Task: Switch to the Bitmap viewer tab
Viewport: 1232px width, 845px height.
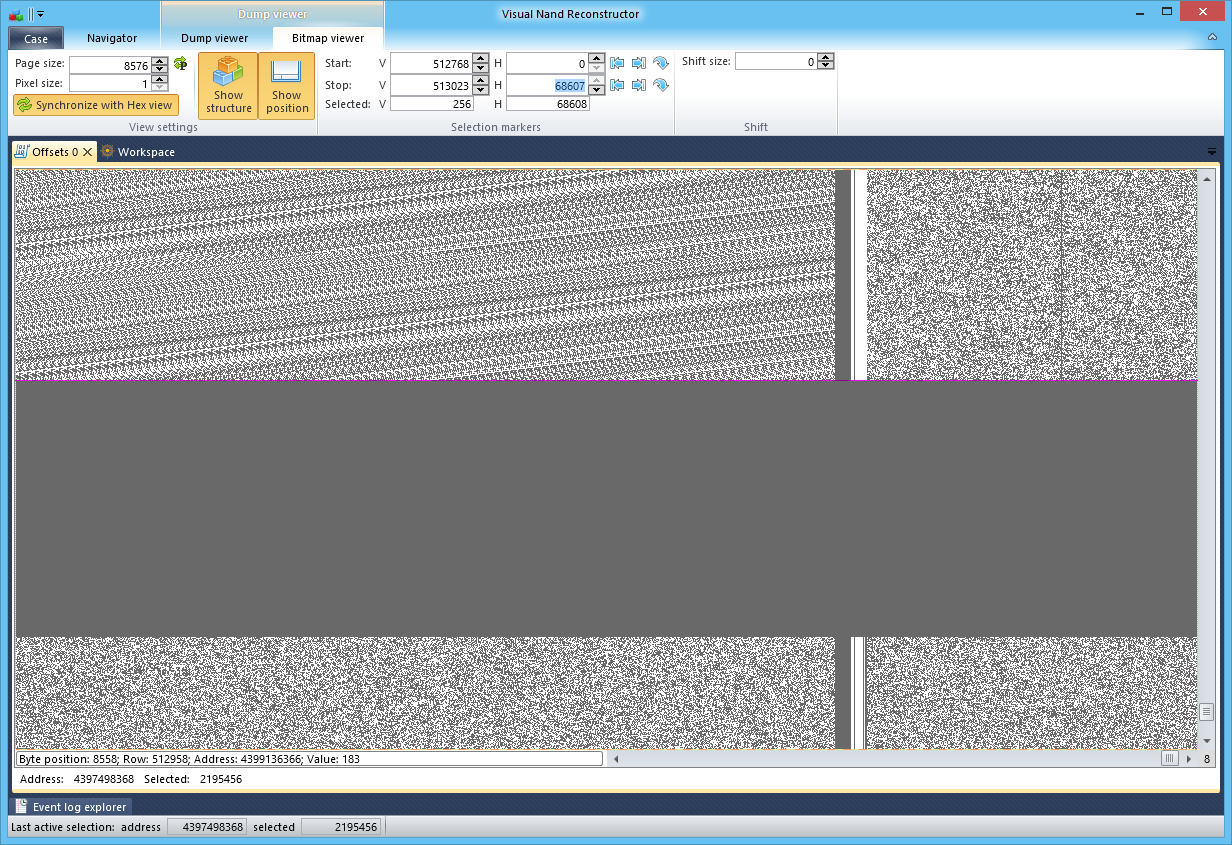Action: tap(328, 38)
